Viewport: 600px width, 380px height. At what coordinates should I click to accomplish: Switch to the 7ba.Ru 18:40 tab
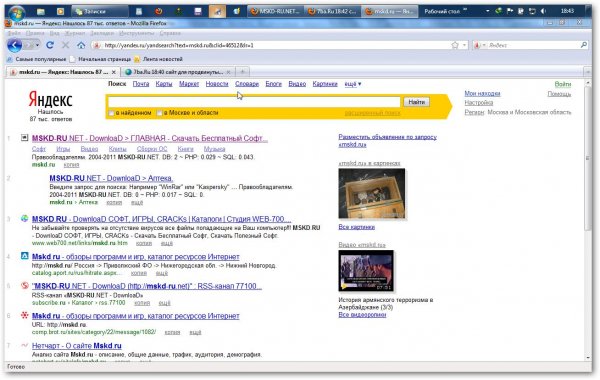[178, 72]
